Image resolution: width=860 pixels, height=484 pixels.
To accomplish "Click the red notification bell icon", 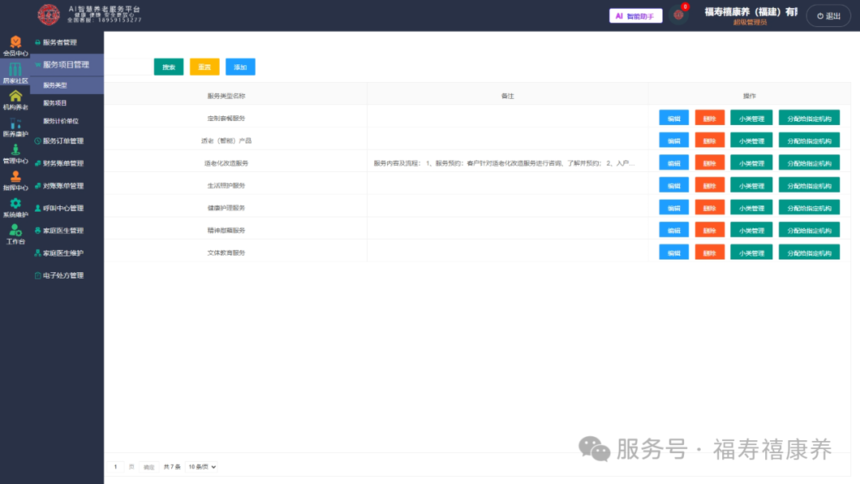I will point(679,15).
